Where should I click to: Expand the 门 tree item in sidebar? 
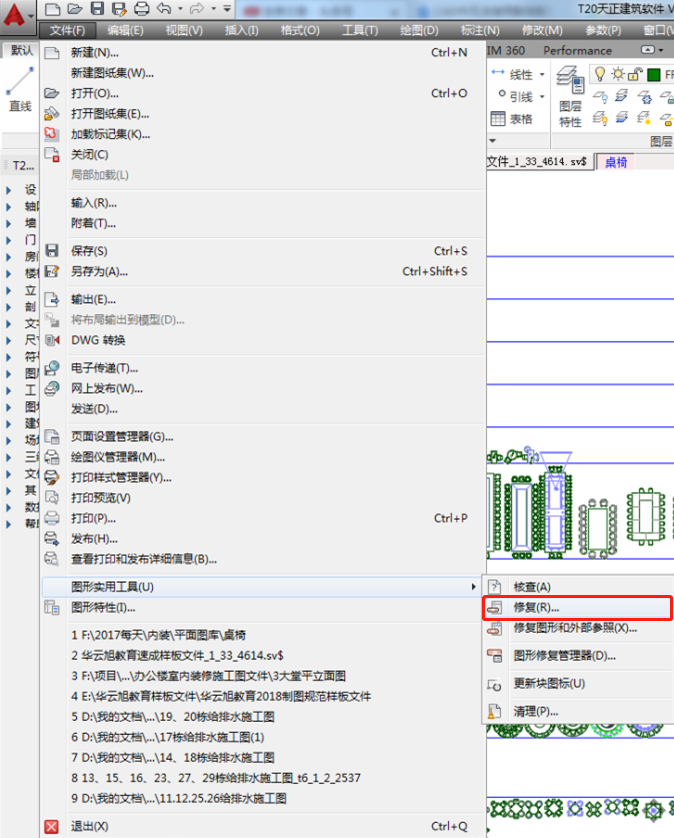[x=9, y=240]
